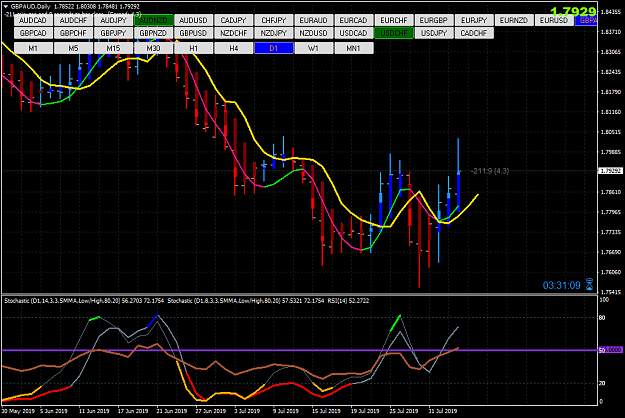Screen dimensions: 625x418
Task: Click the 80 level on indicator scale
Action: tap(602, 318)
